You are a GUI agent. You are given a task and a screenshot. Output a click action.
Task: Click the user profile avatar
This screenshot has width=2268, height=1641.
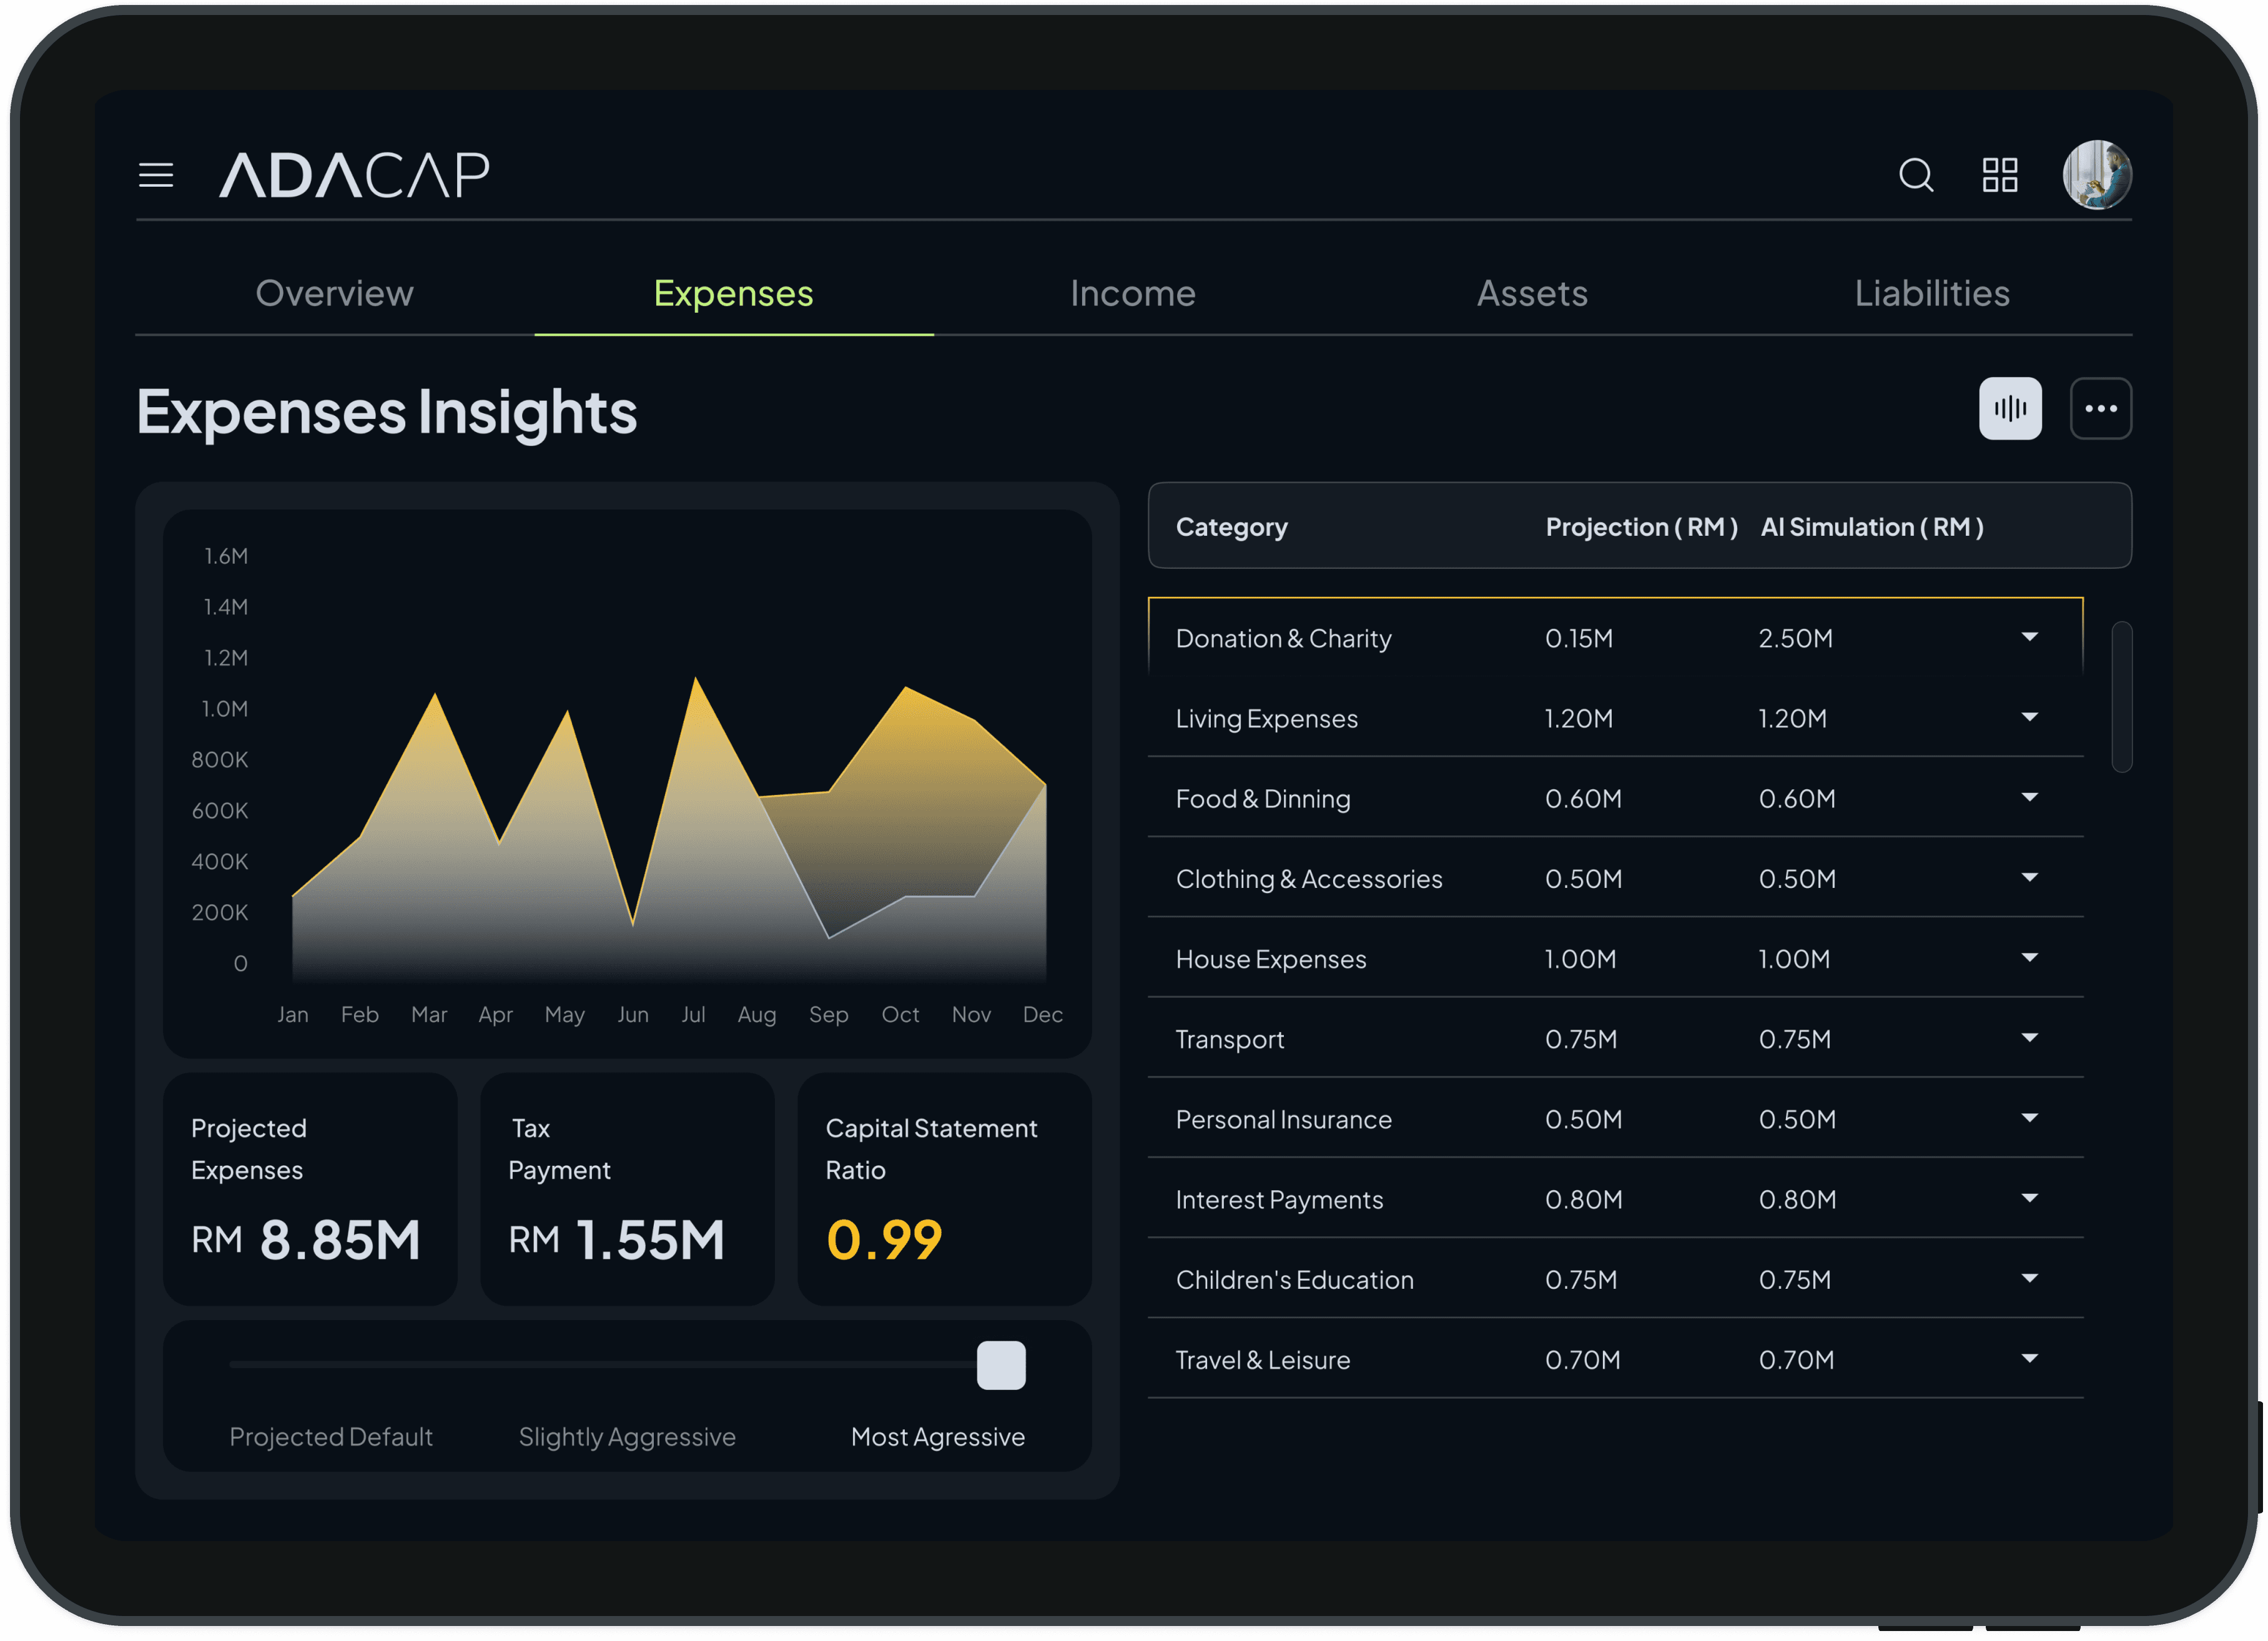click(x=2097, y=175)
